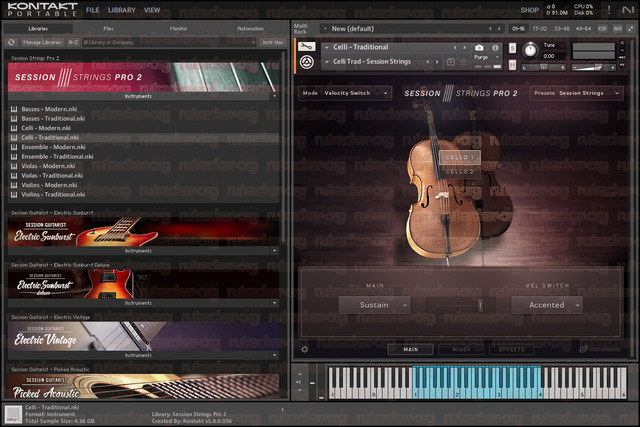Image resolution: width=640 pixels, height=427 pixels.
Task: Minimize the rack view icon
Action: (x=631, y=29)
